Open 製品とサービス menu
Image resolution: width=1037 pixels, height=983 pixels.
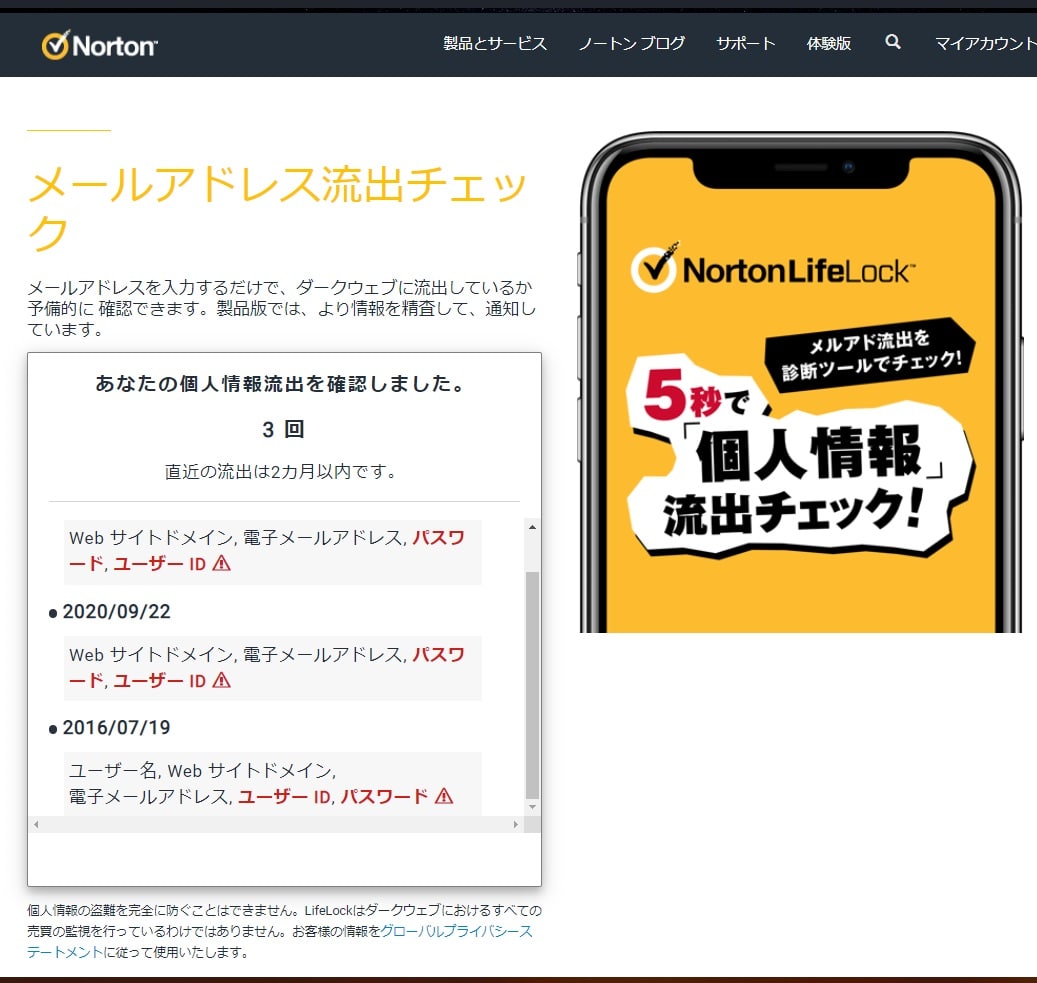pyautogui.click(x=495, y=44)
